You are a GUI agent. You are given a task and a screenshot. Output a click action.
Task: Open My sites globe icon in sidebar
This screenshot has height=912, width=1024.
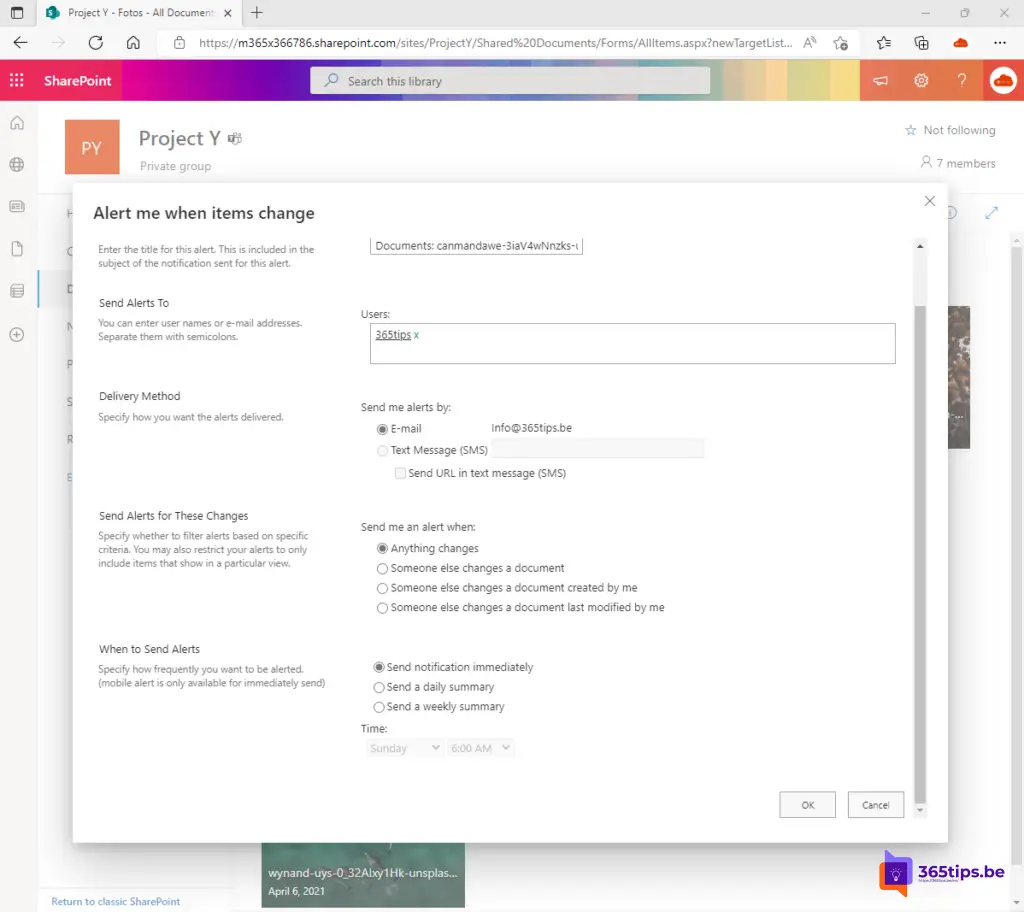(17, 165)
